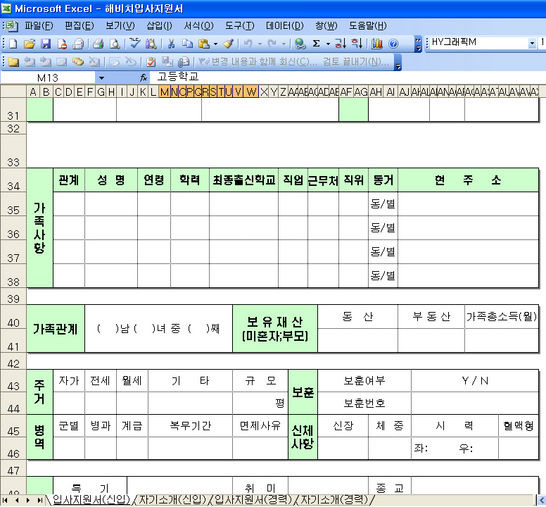
Task: Click the Y / N cell
Action: click(475, 381)
